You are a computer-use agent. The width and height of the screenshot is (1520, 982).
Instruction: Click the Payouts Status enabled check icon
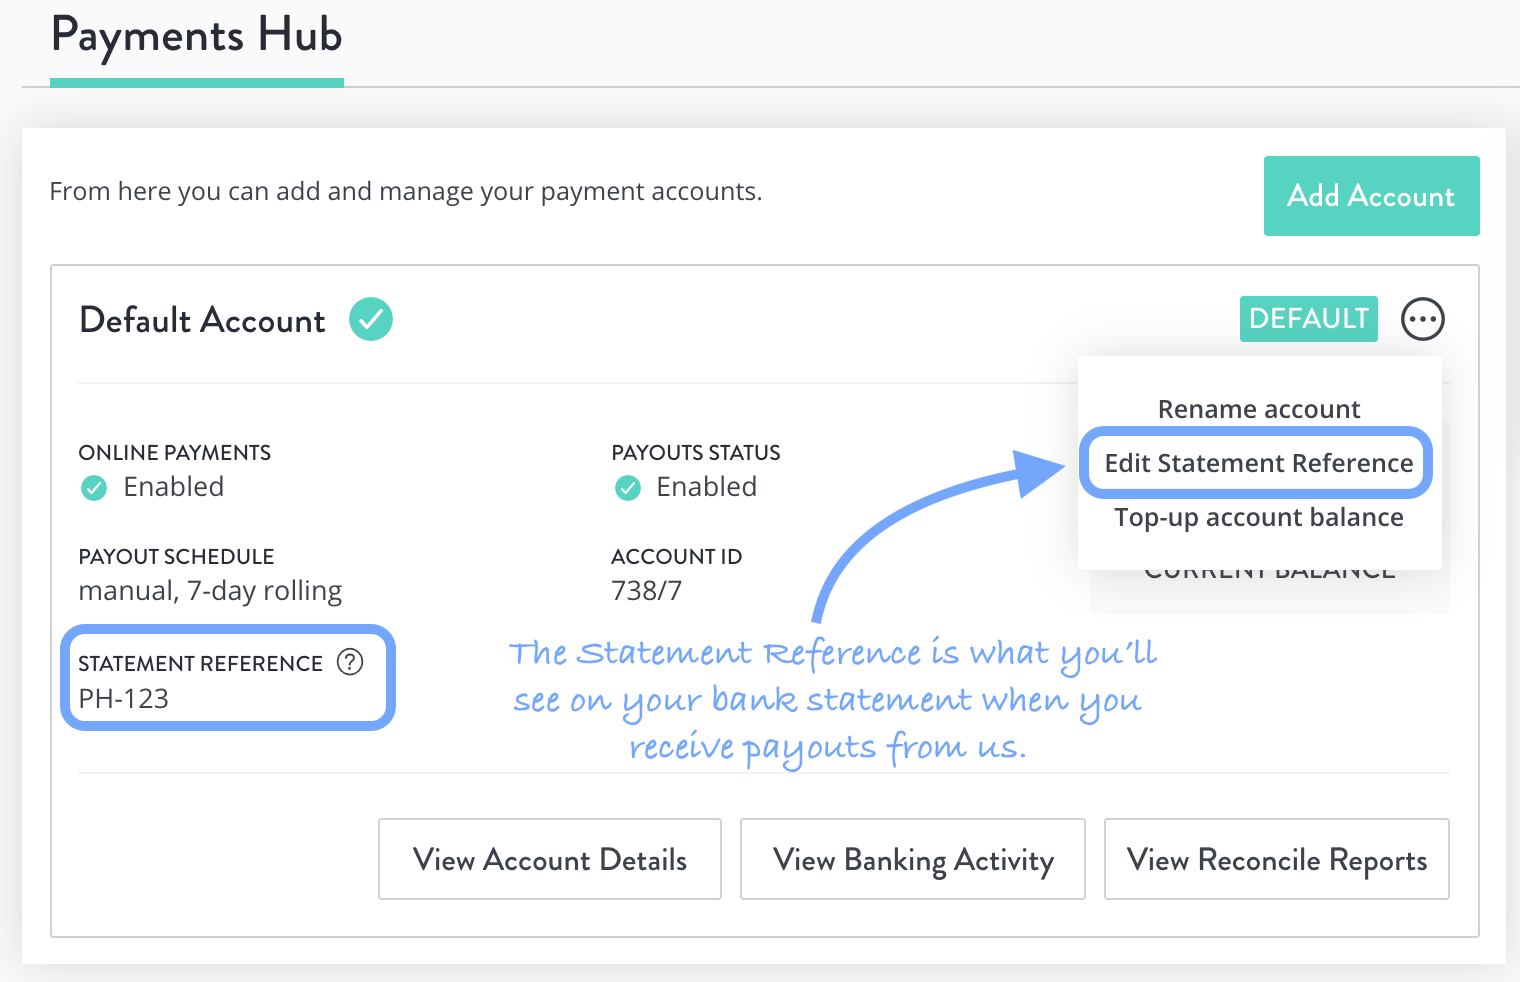point(628,488)
